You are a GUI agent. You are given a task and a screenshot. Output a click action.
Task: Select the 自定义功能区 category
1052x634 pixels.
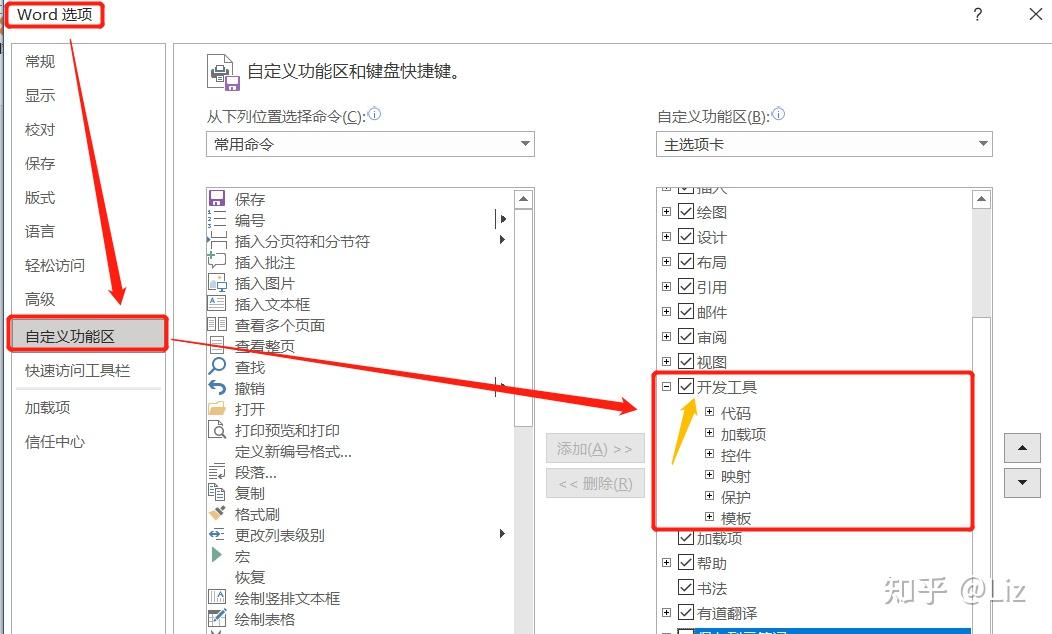(88, 335)
